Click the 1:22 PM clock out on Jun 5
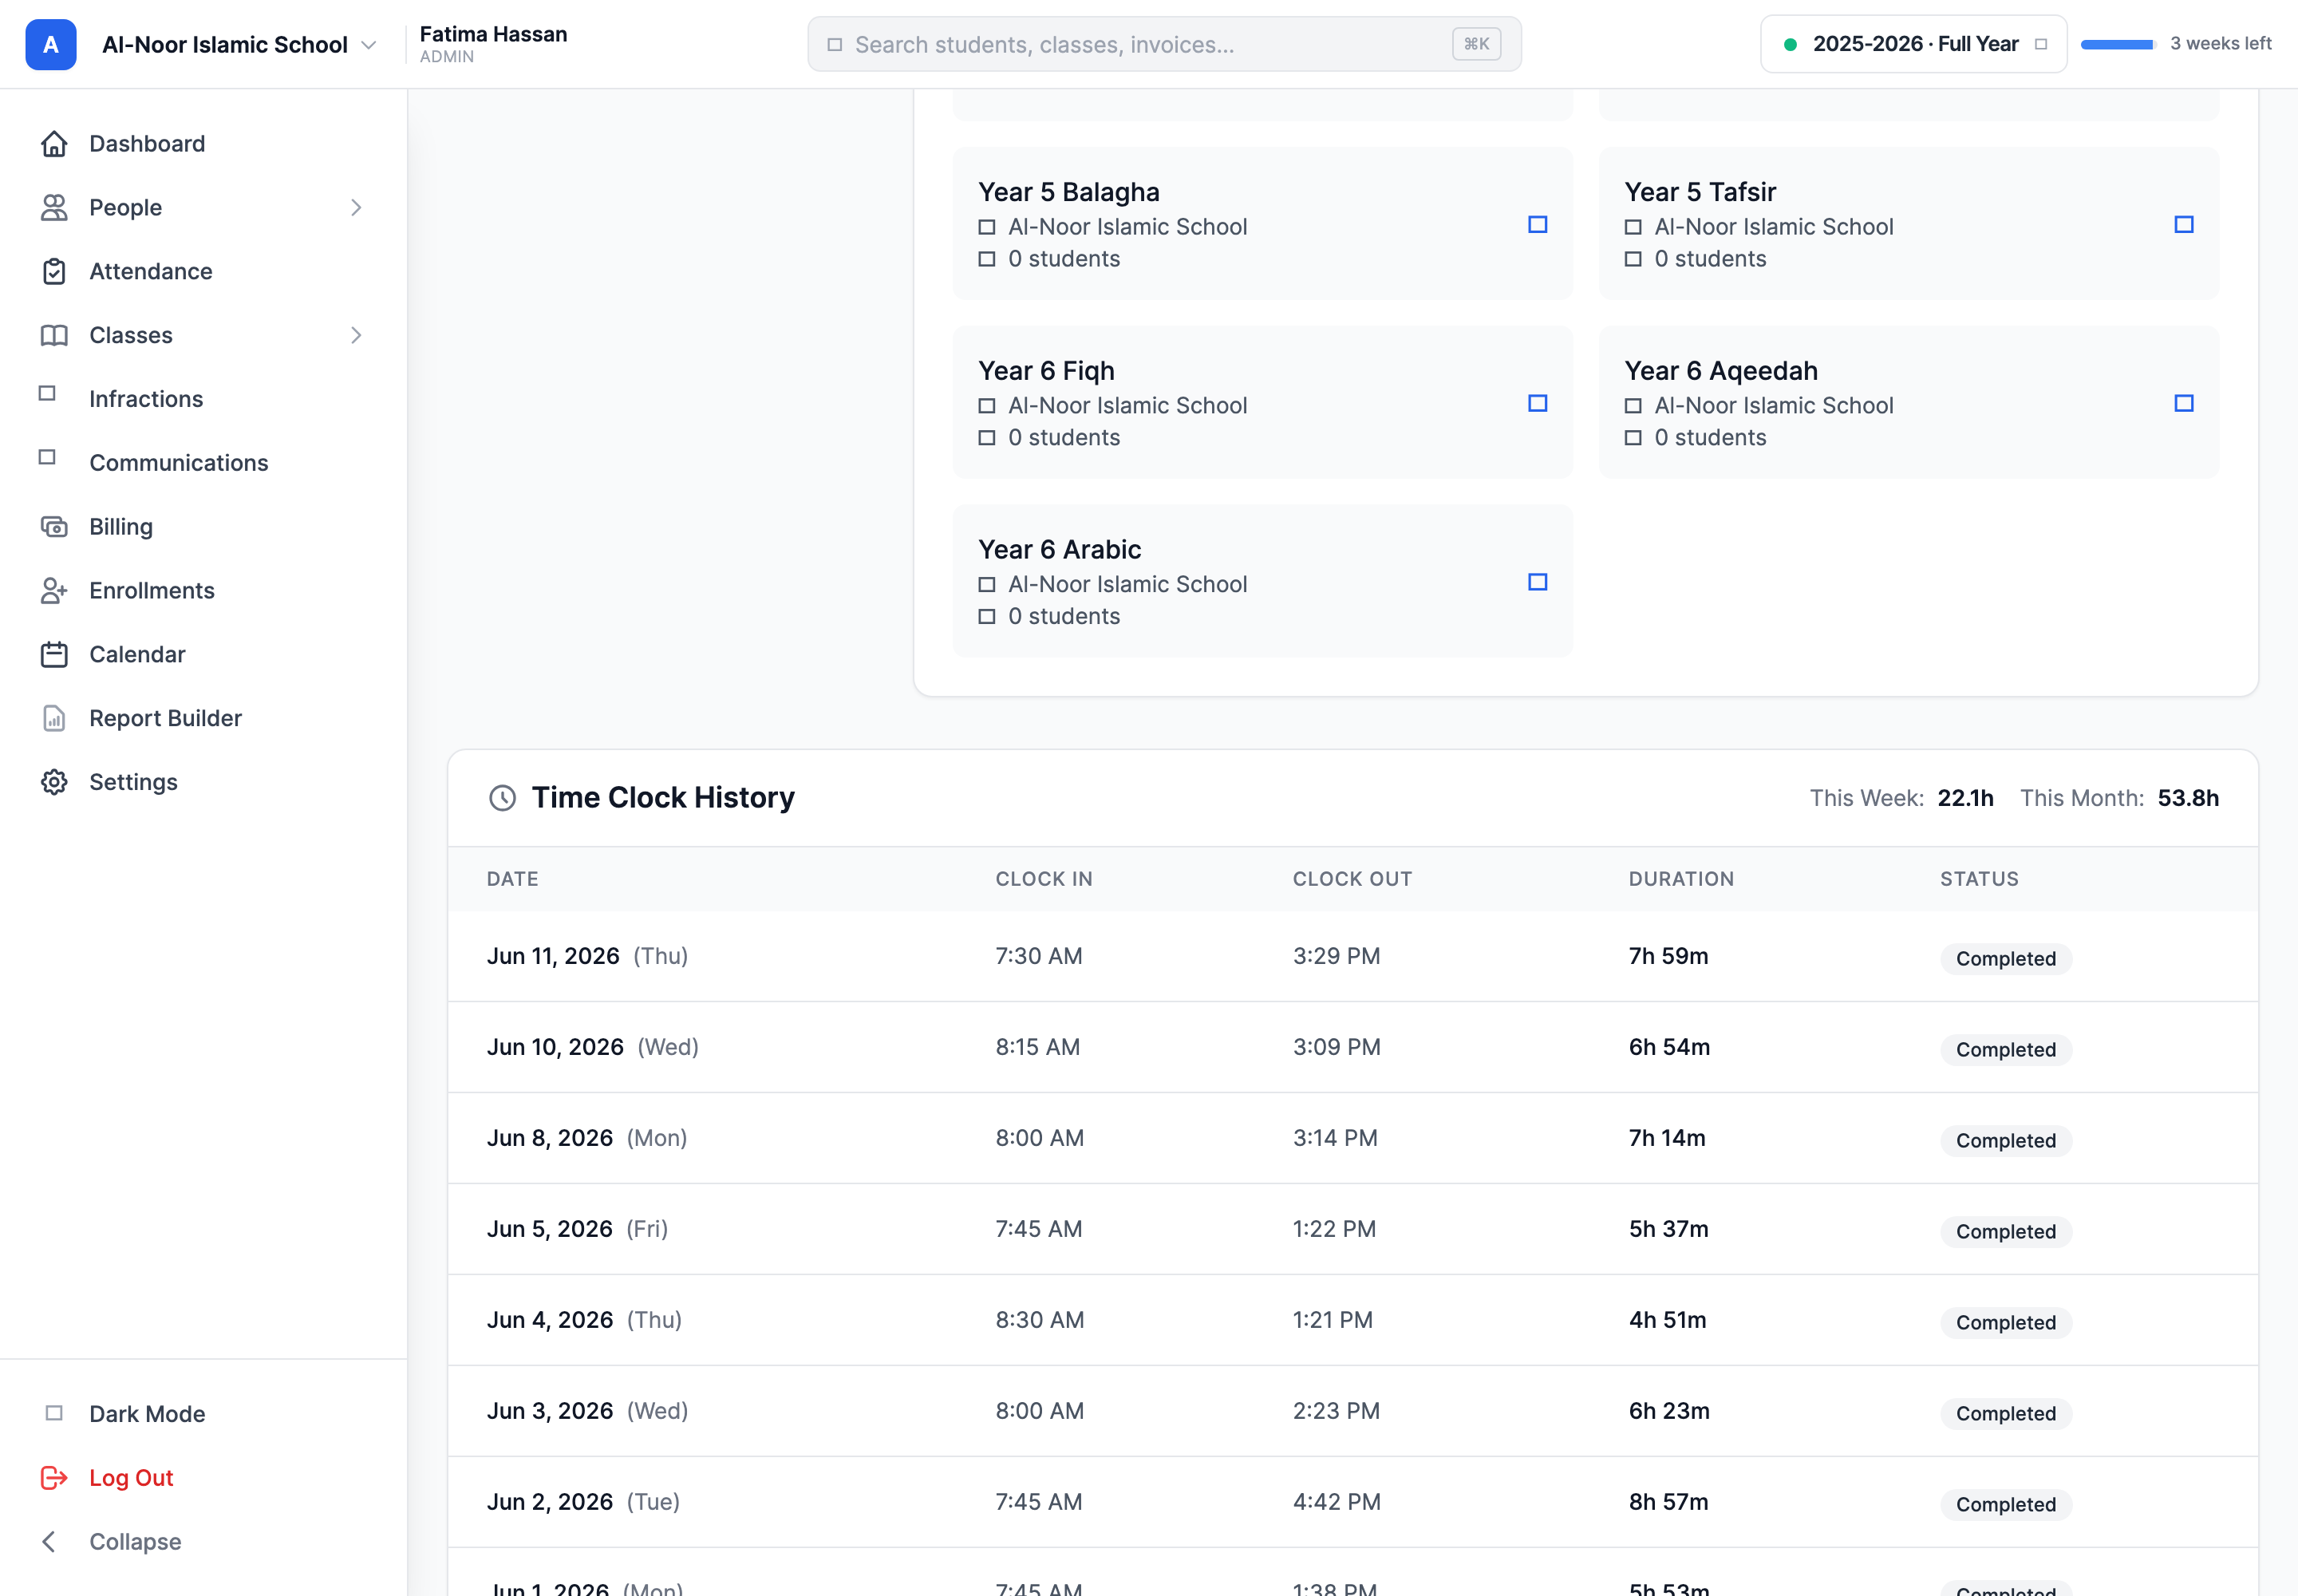Image resolution: width=2298 pixels, height=1596 pixels. [1333, 1230]
